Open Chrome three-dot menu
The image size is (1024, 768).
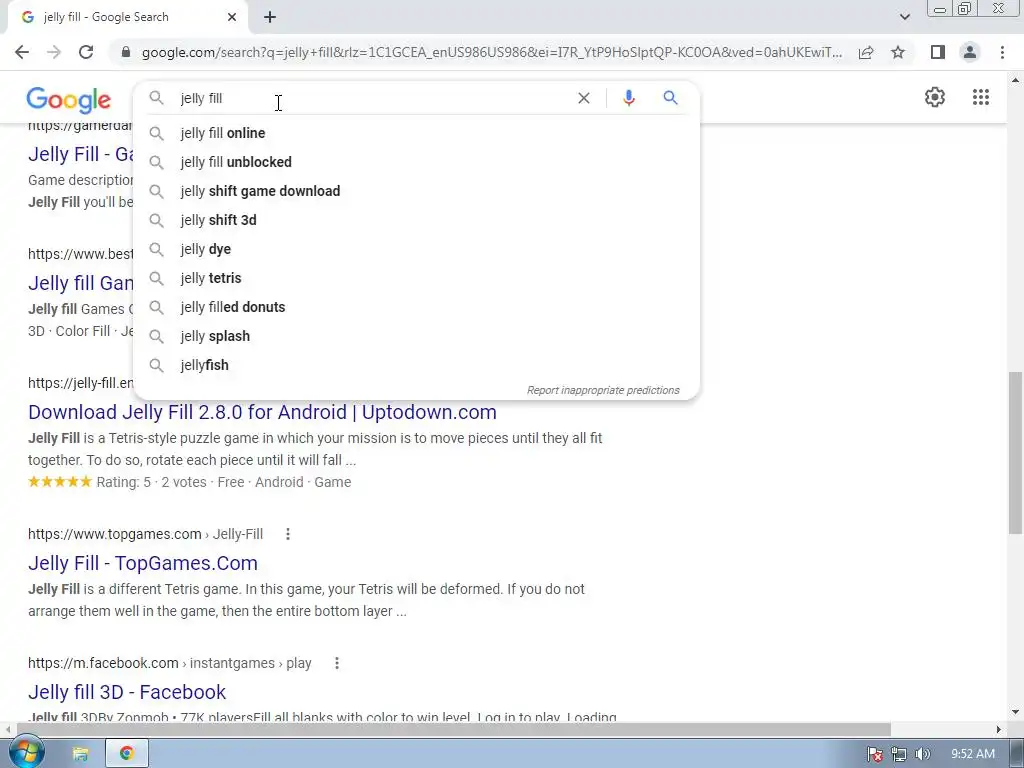(x=1002, y=52)
